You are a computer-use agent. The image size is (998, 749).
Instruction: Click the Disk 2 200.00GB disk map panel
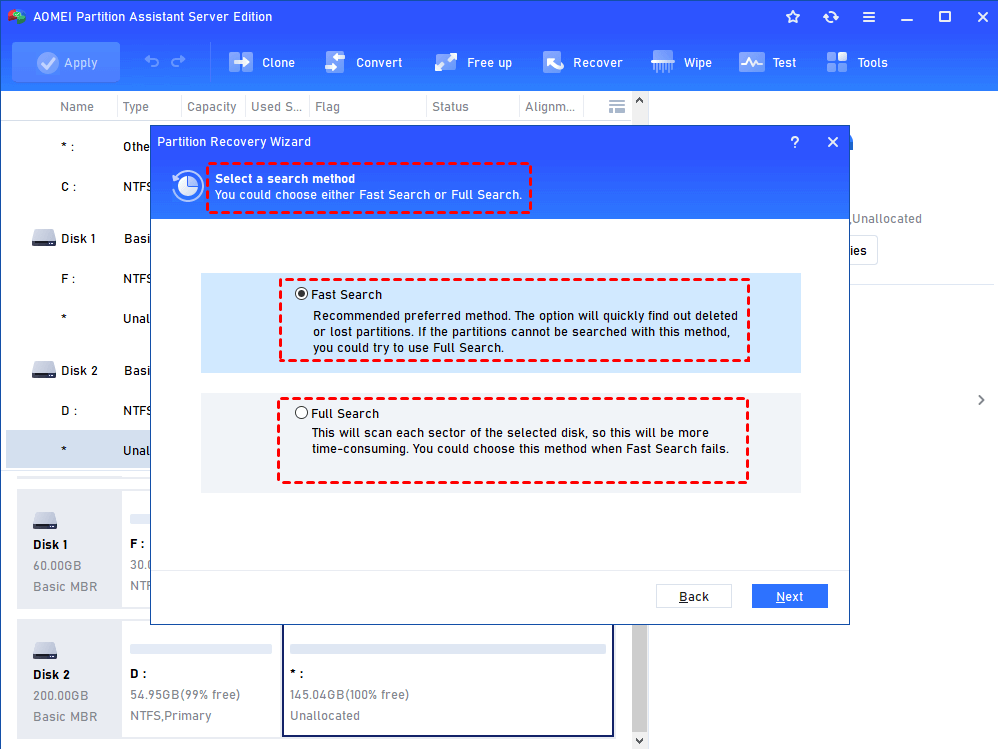pyautogui.click(x=69, y=679)
